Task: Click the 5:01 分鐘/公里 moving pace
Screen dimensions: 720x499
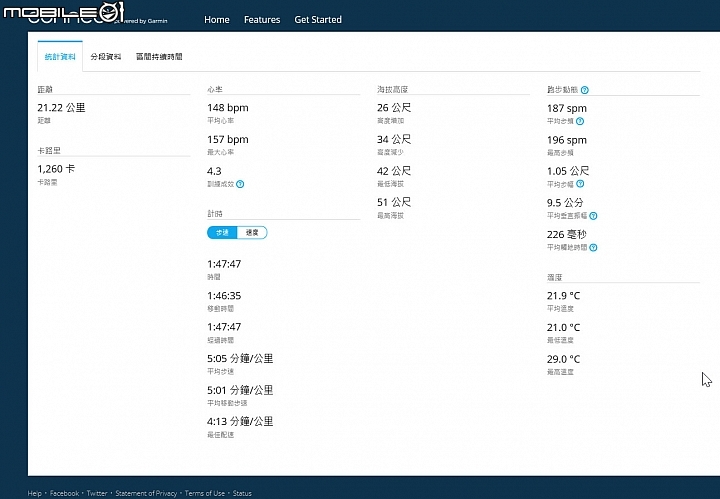Action: (x=240, y=390)
